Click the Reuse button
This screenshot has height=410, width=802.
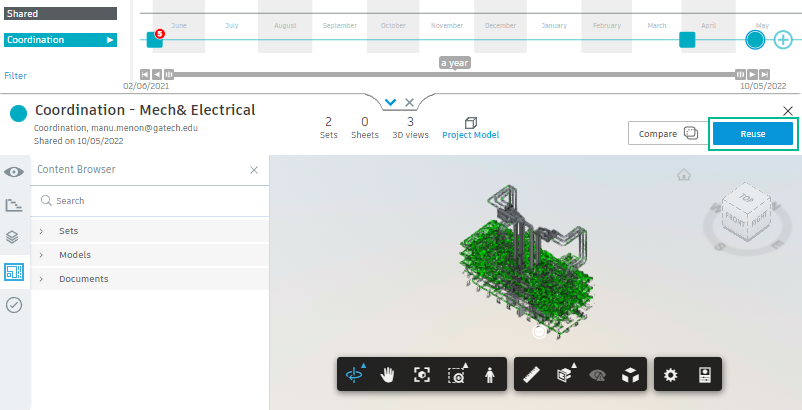click(x=753, y=134)
